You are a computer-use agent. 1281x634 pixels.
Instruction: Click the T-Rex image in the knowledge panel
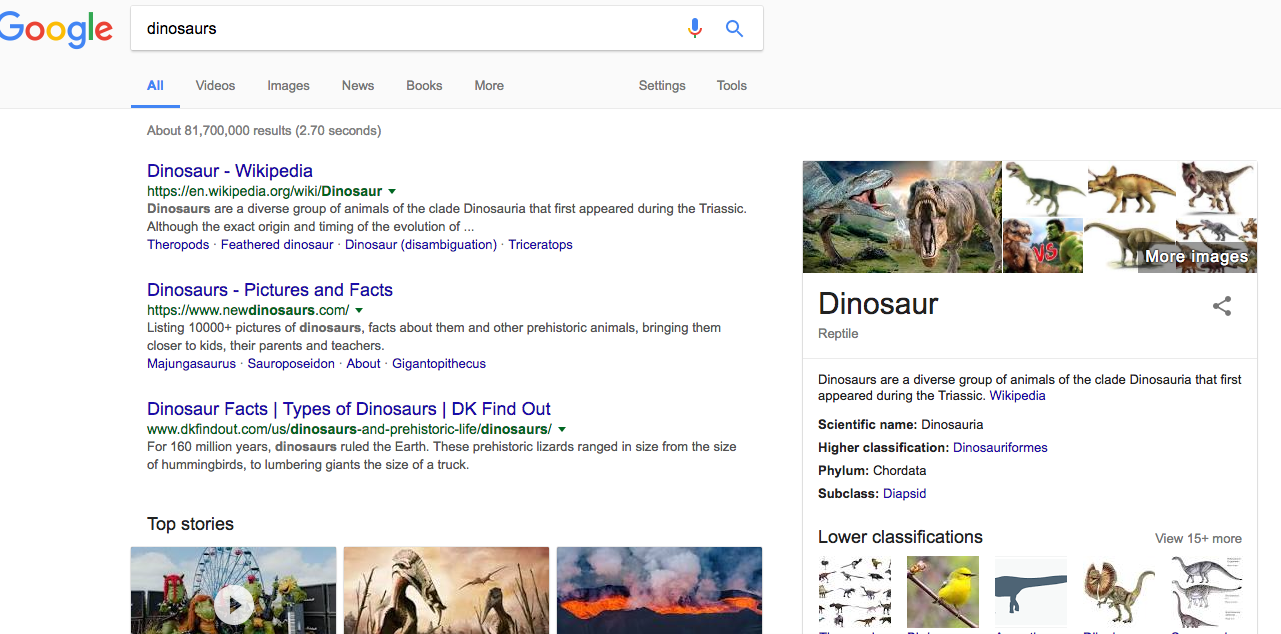901,216
